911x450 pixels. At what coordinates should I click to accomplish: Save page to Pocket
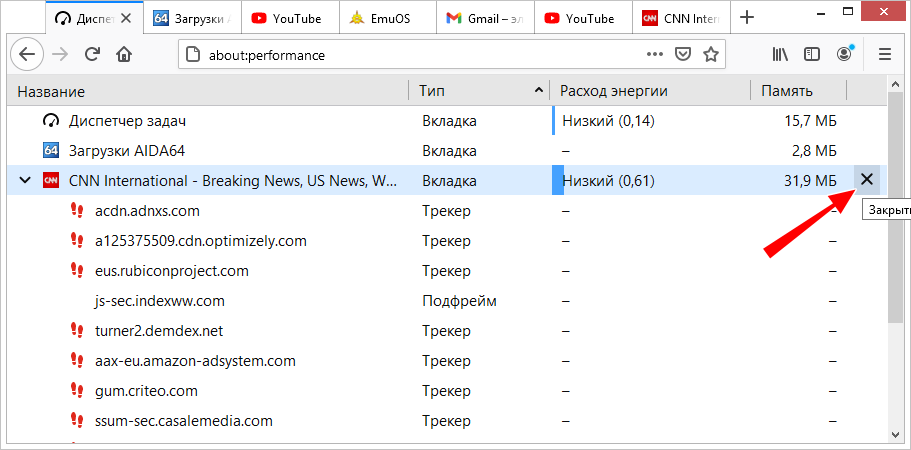[x=683, y=55]
